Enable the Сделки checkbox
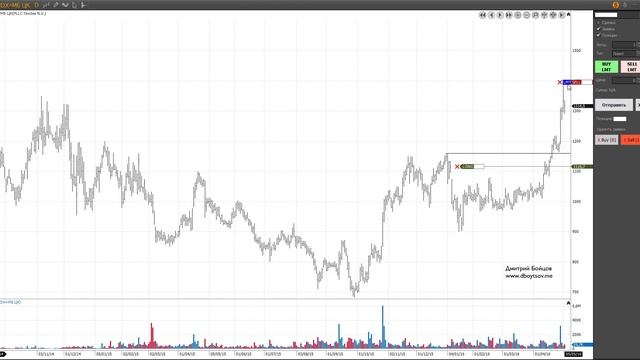The height and width of the screenshot is (360, 640). pyautogui.click(x=599, y=22)
